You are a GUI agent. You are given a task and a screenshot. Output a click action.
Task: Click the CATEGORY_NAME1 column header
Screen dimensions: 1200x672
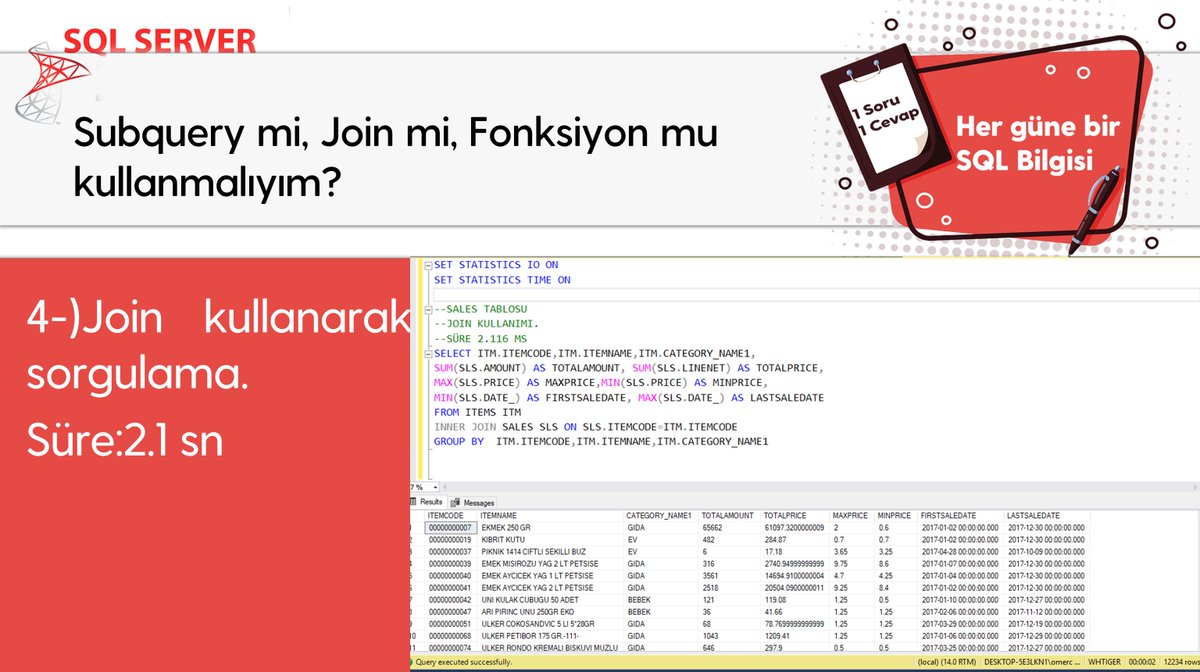[x=660, y=515]
